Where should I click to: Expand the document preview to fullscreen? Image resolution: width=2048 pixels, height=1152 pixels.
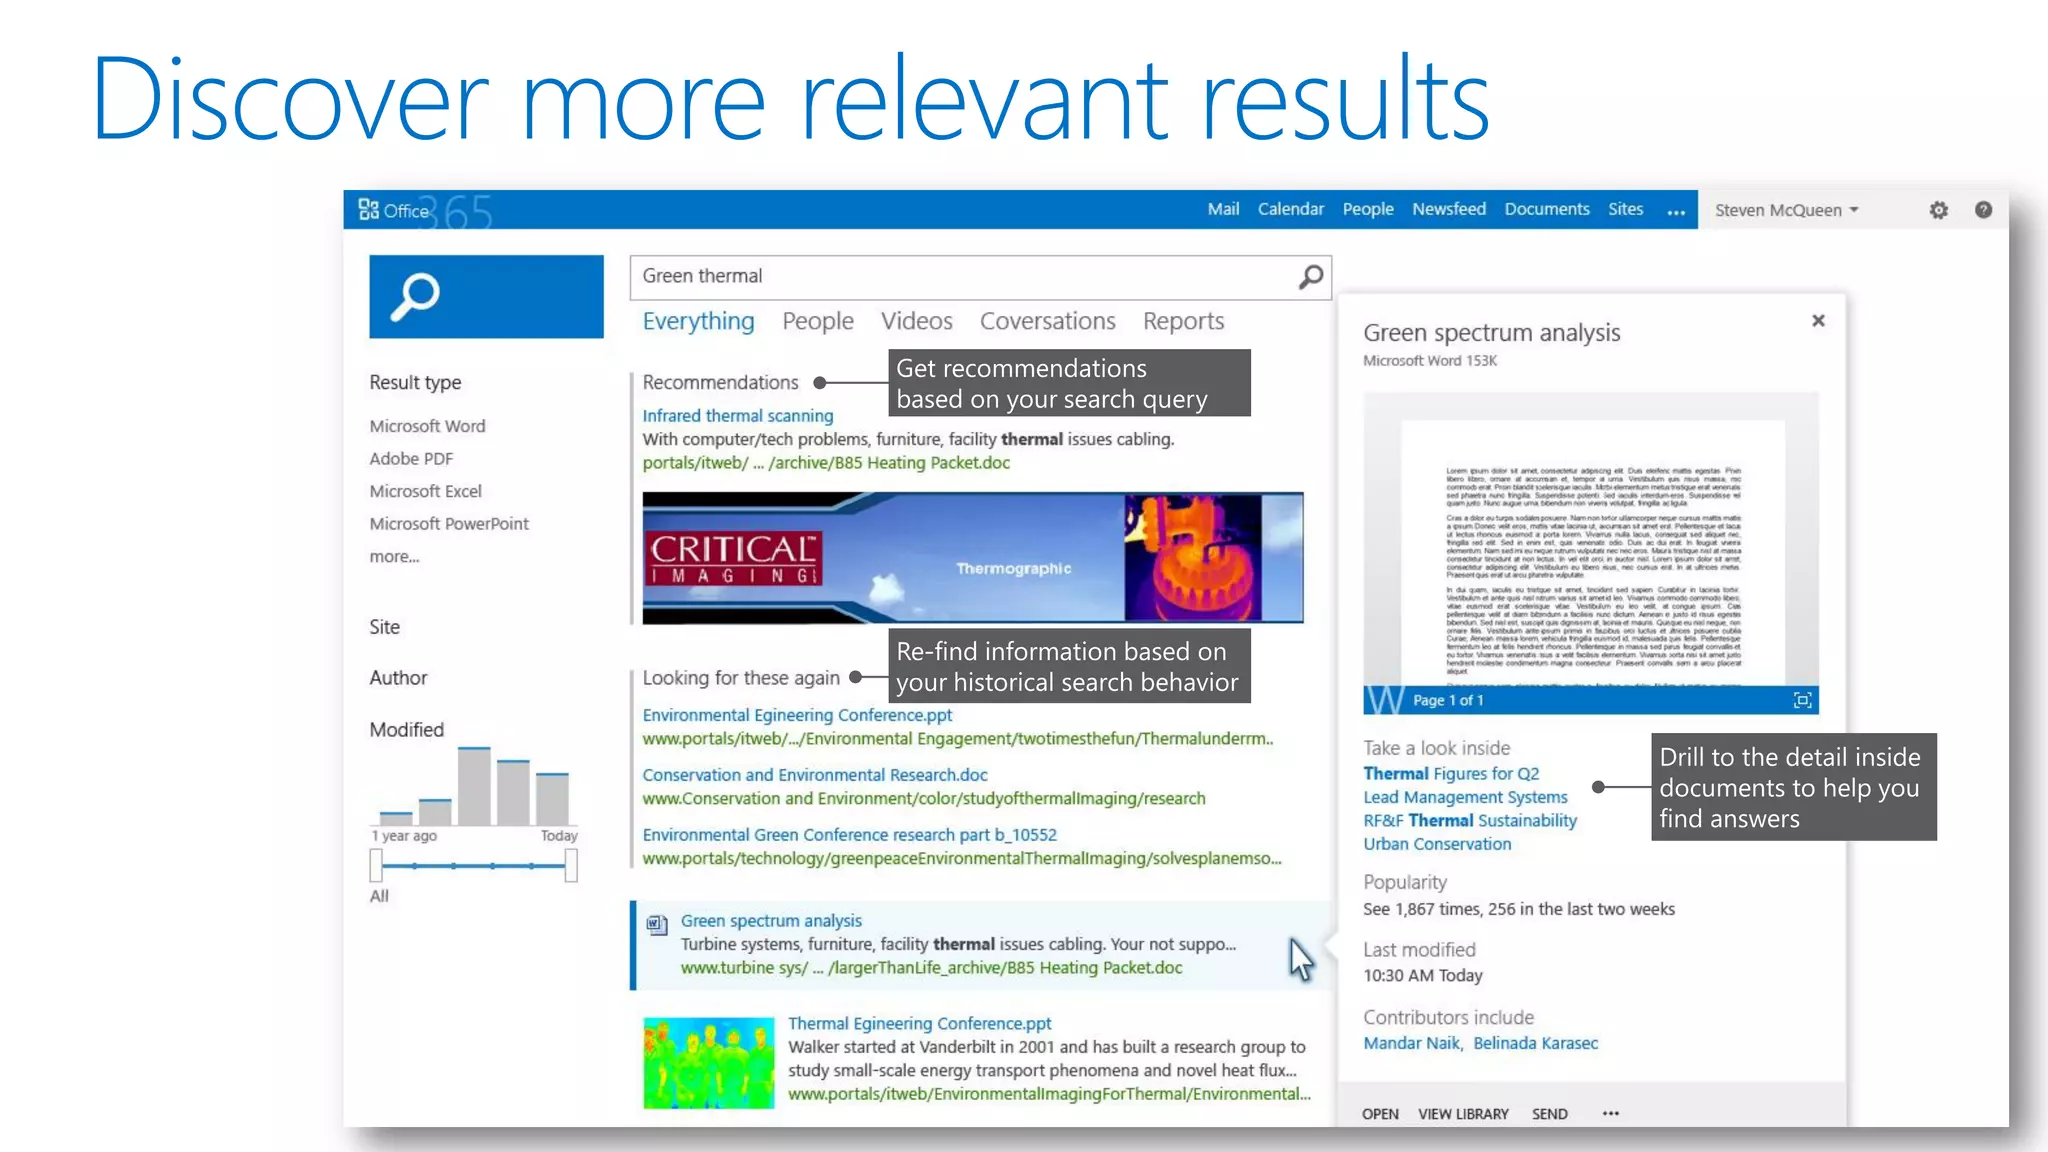[x=1802, y=700]
